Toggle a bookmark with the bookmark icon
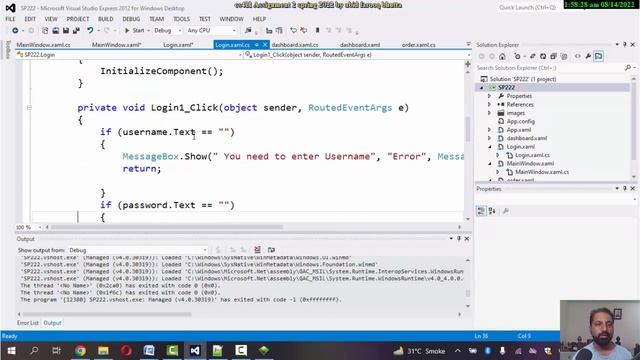This screenshot has height=360, width=640. pyautogui.click(x=317, y=31)
